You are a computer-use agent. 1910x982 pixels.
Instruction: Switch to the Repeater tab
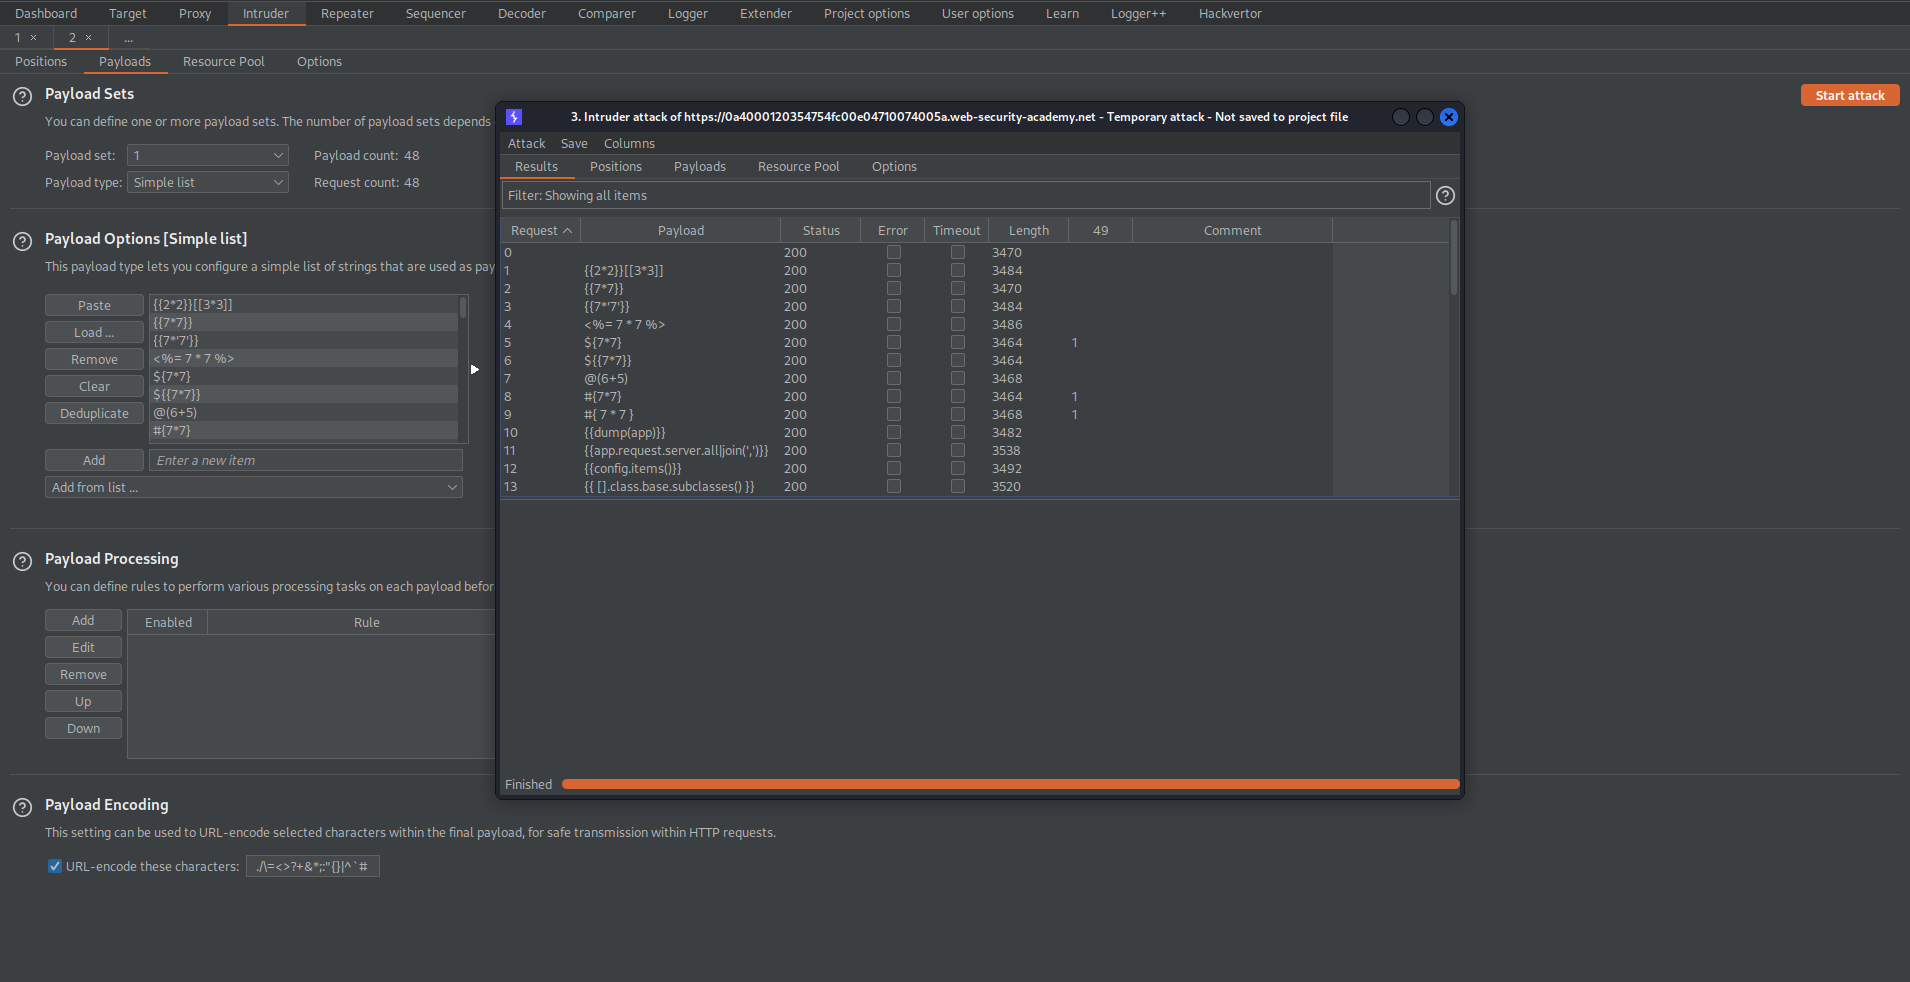347,13
